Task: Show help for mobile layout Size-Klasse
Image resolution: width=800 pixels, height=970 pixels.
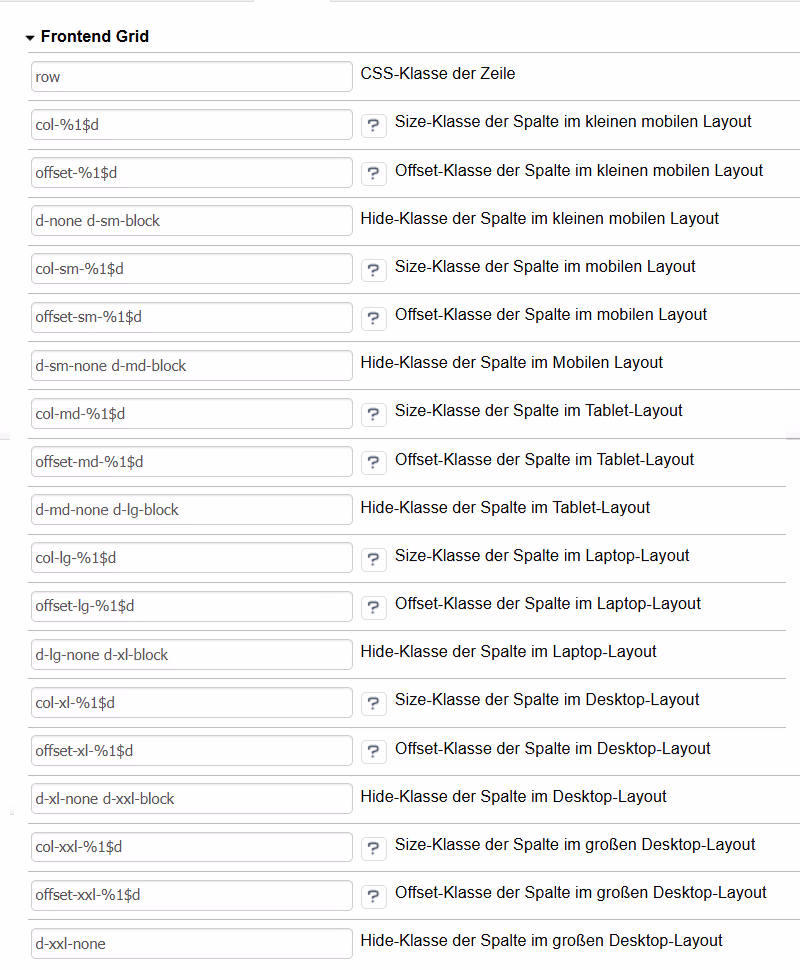Action: 374,270
